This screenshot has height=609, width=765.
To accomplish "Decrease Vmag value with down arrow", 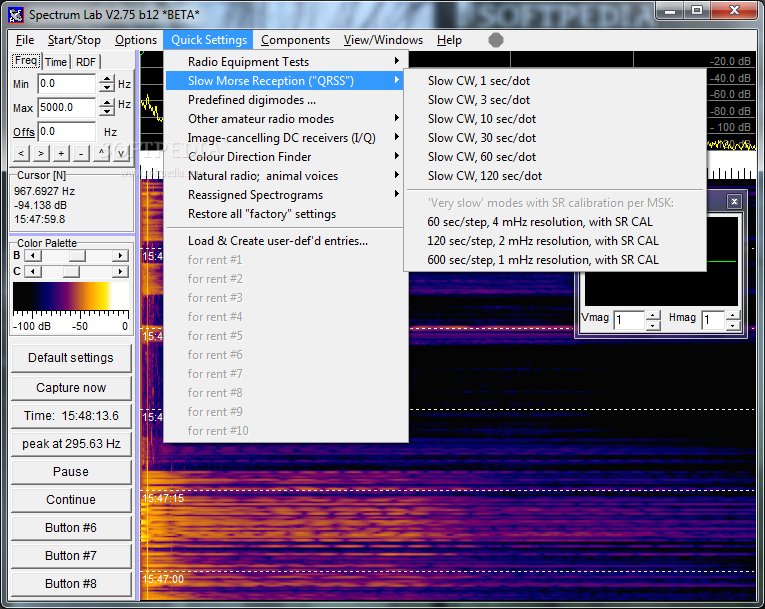I will tap(653, 325).
